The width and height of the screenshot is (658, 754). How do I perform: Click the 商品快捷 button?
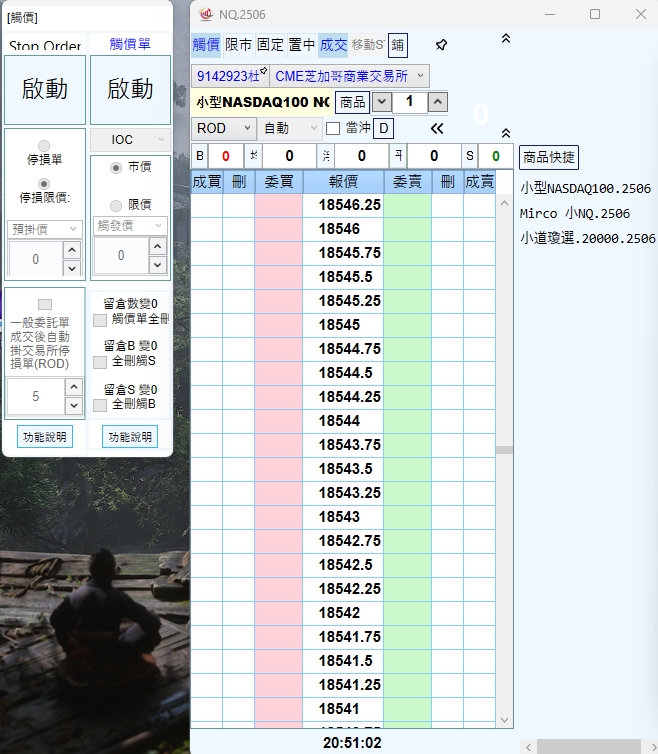click(548, 157)
